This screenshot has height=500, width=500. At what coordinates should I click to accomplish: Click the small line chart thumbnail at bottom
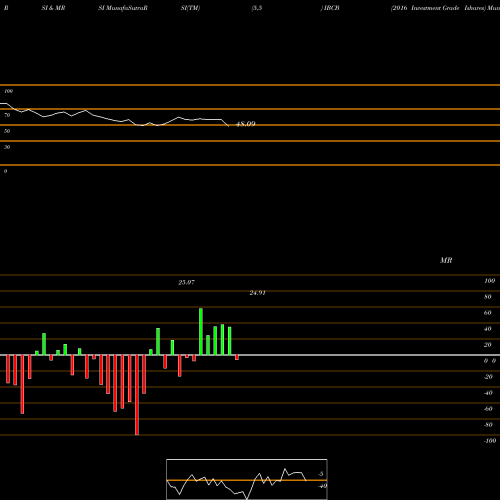click(247, 479)
